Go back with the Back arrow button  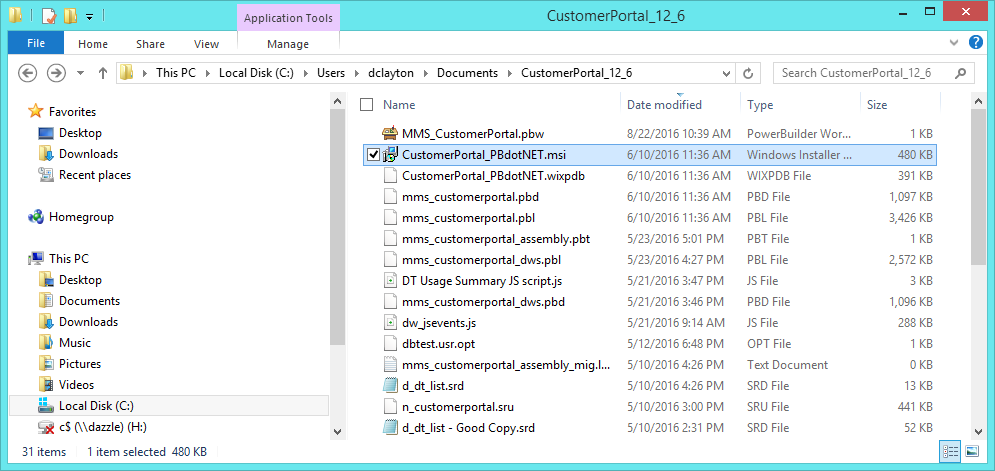coord(28,73)
